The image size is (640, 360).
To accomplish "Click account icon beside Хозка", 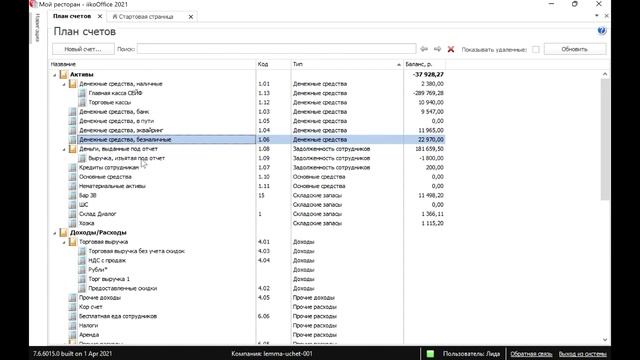I will coord(73,223).
